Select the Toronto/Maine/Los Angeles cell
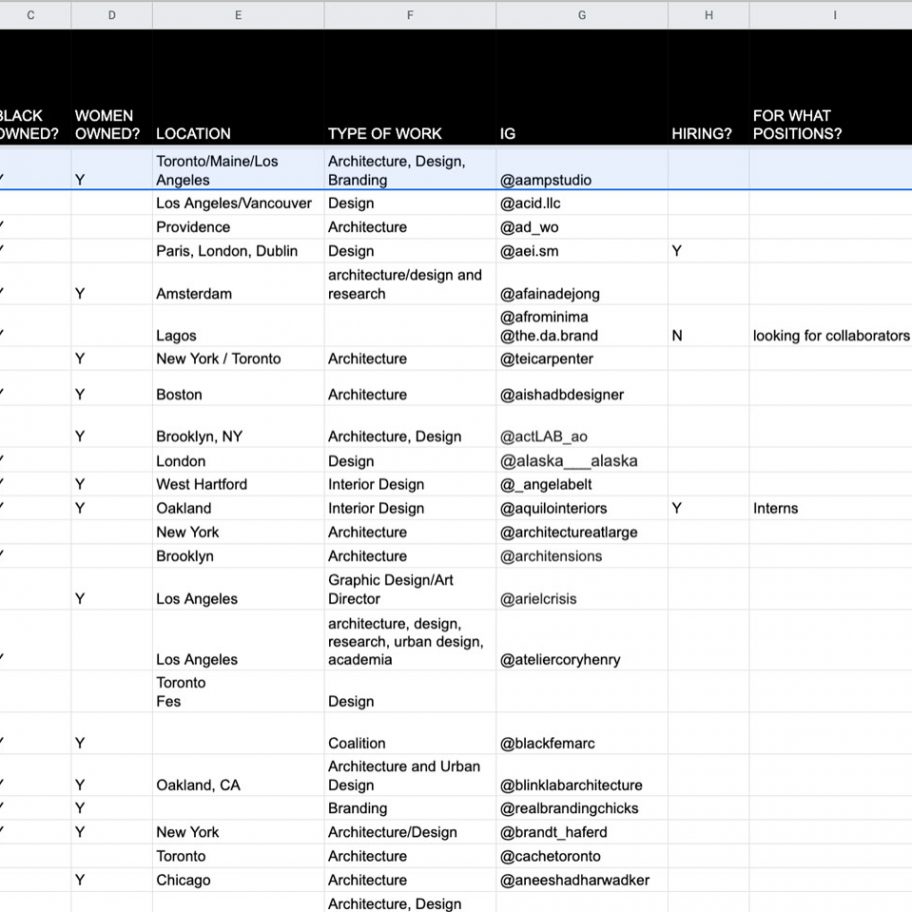The image size is (912, 912). 238,168
